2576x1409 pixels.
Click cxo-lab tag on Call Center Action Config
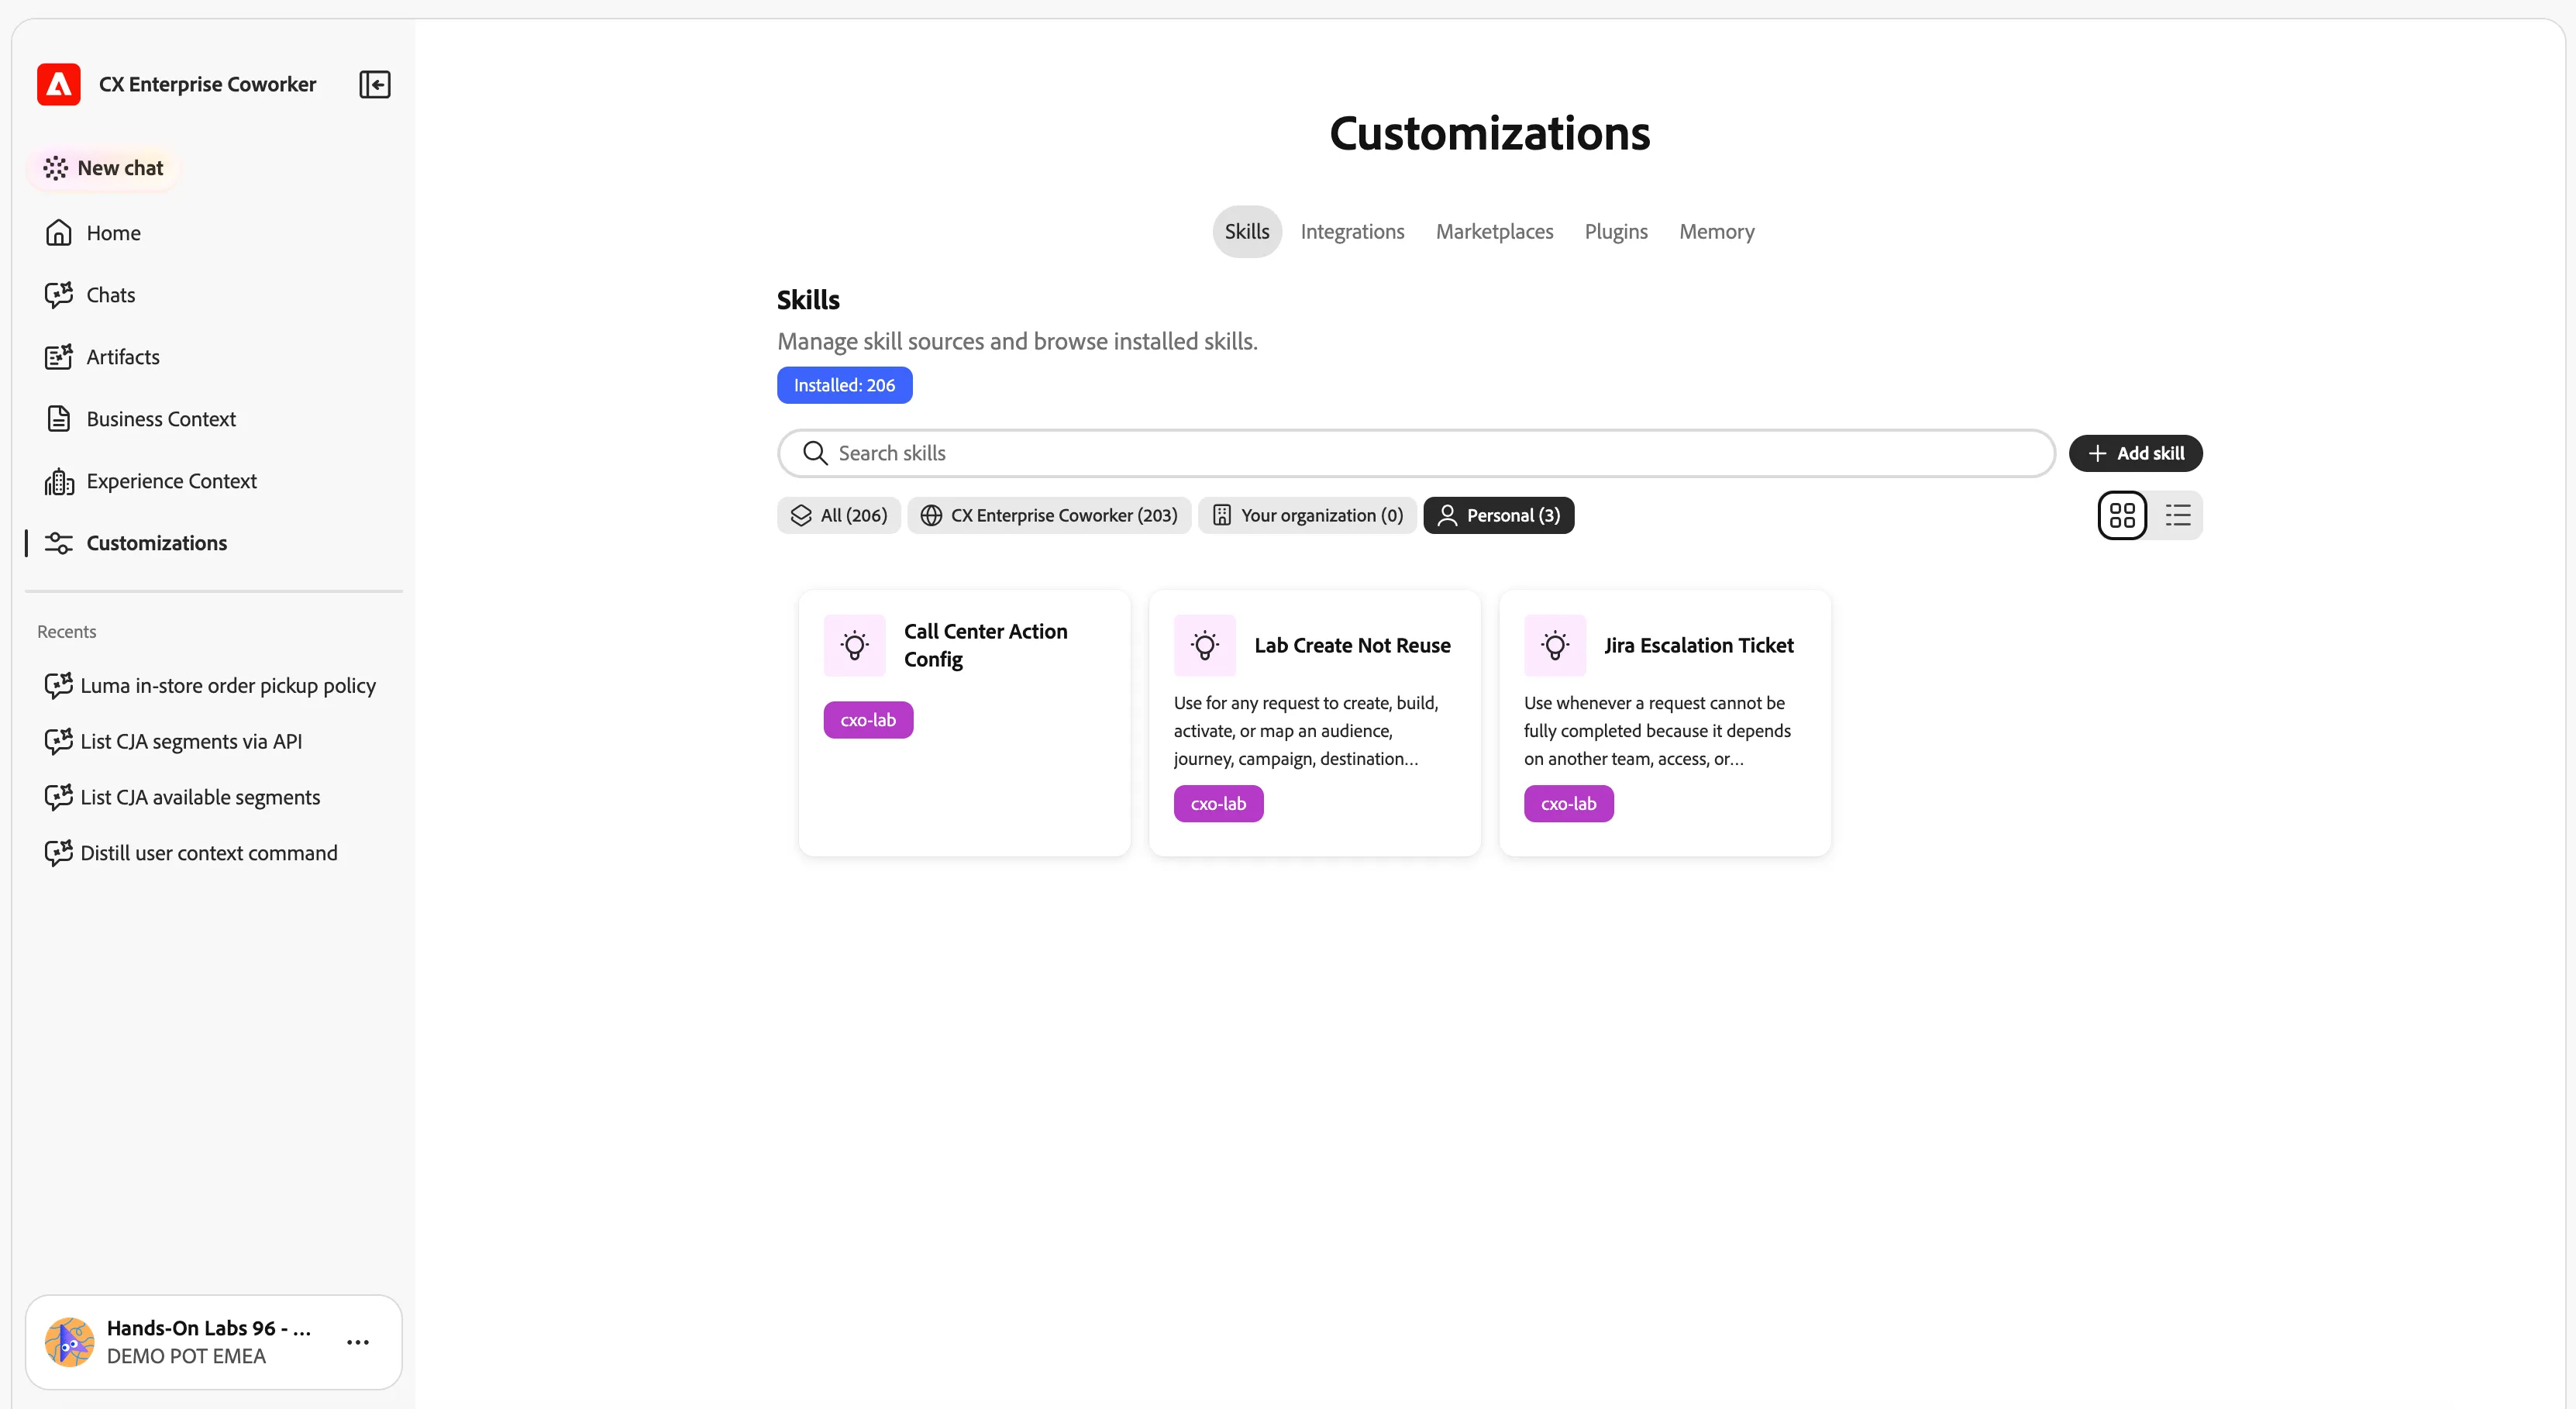(x=868, y=720)
